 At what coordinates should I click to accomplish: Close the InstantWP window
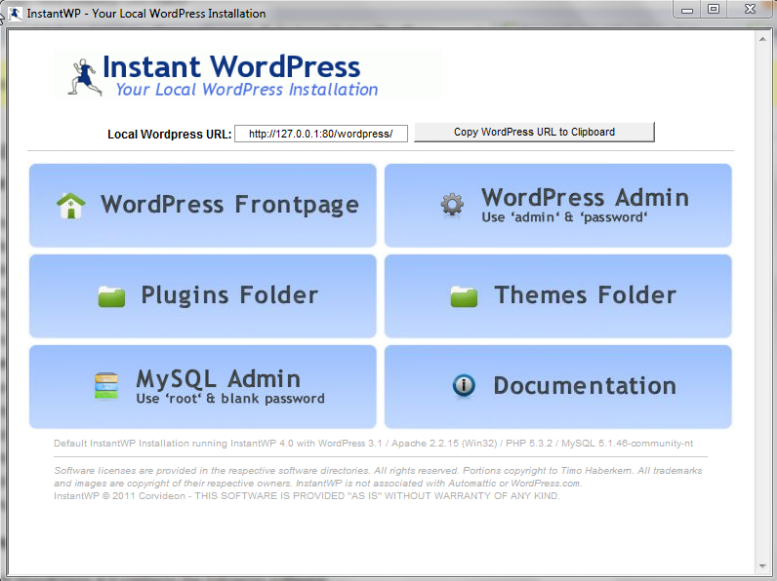click(750, 10)
